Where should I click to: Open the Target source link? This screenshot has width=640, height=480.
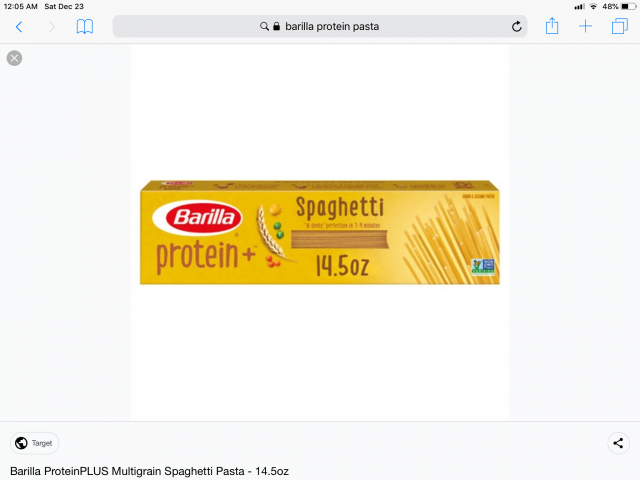35,443
